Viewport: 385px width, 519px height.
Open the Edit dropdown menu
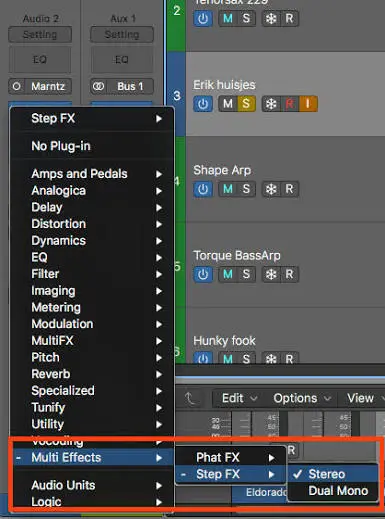coord(240,398)
